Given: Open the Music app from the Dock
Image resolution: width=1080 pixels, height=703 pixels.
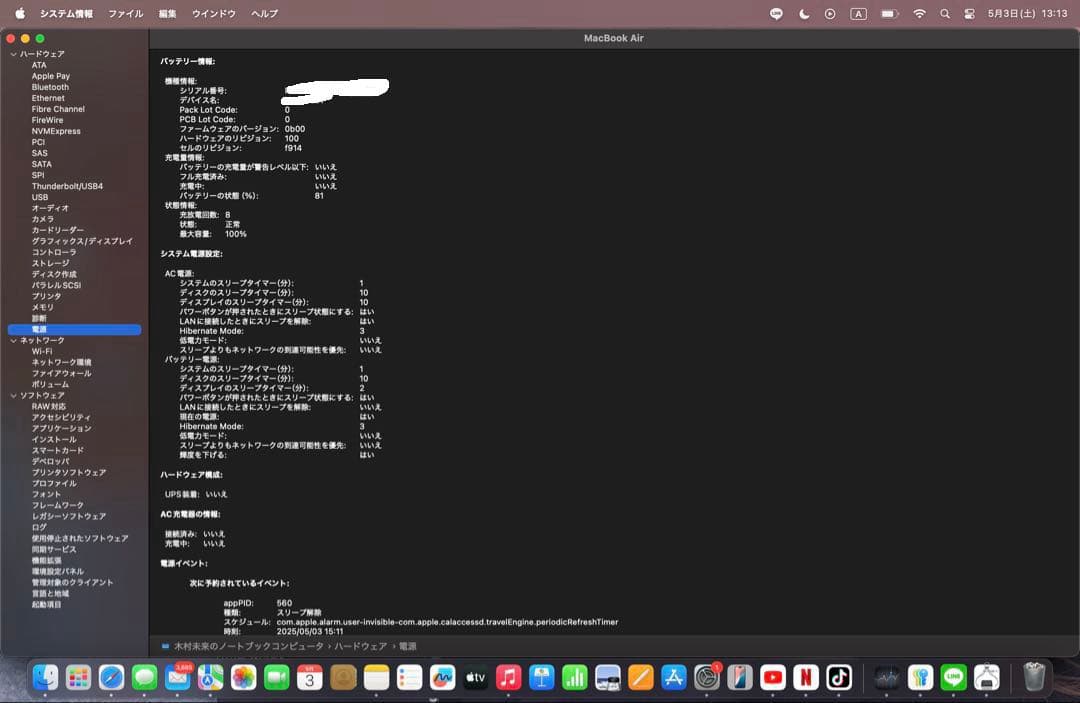Looking at the screenshot, I should click(507, 678).
